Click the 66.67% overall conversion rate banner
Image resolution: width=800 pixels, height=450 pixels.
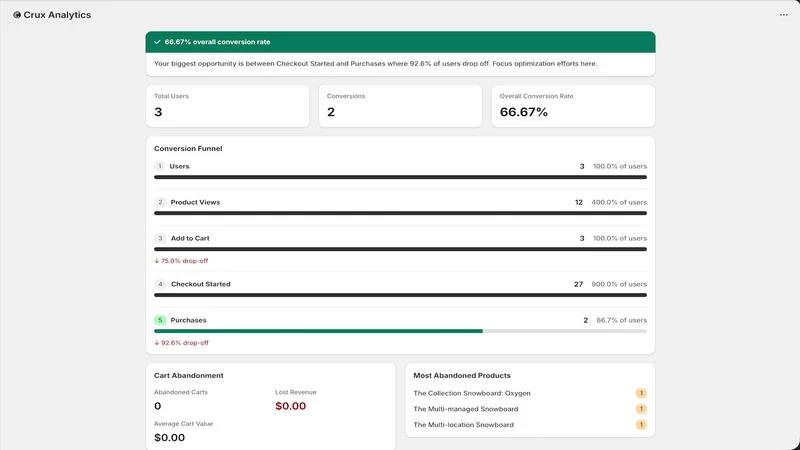click(x=401, y=42)
